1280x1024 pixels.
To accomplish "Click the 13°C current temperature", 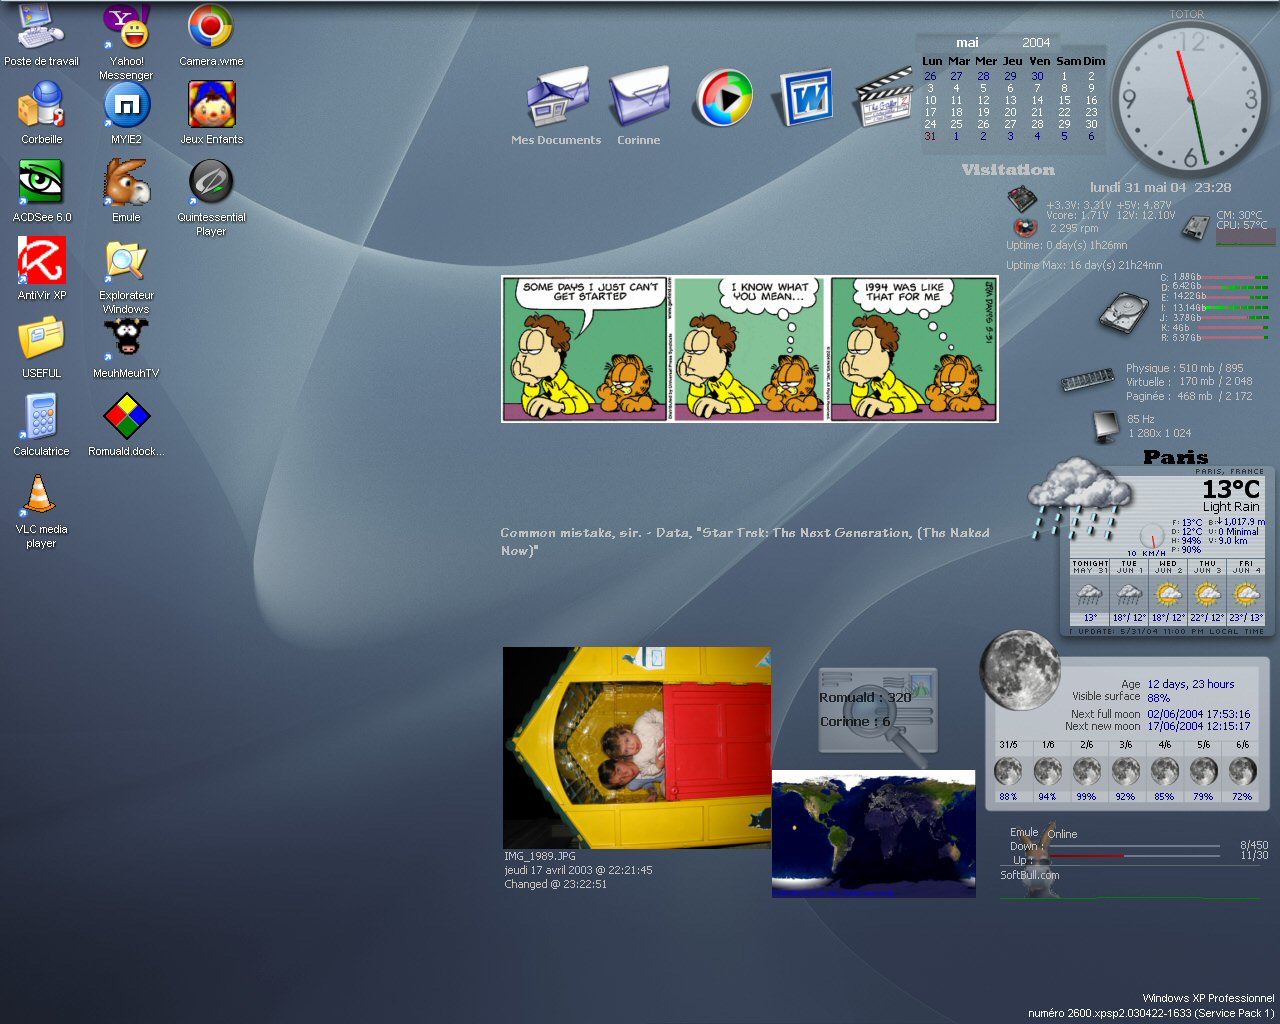I will pyautogui.click(x=1231, y=489).
